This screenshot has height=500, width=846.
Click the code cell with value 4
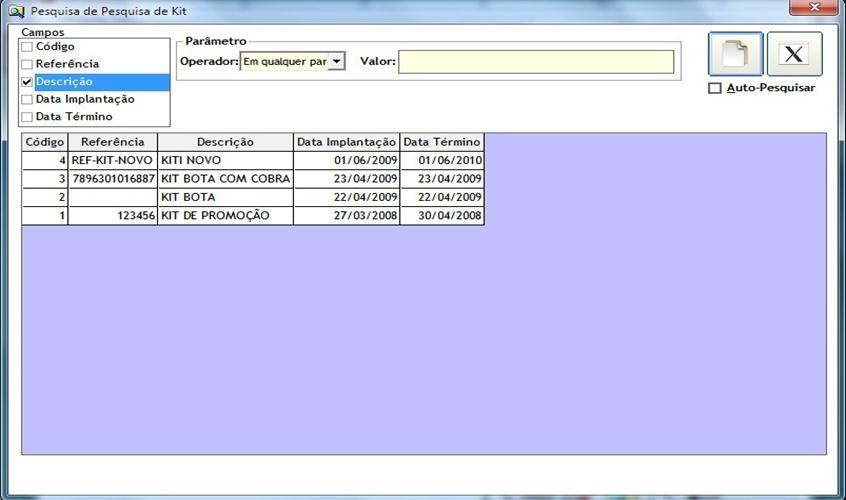[x=45, y=160]
